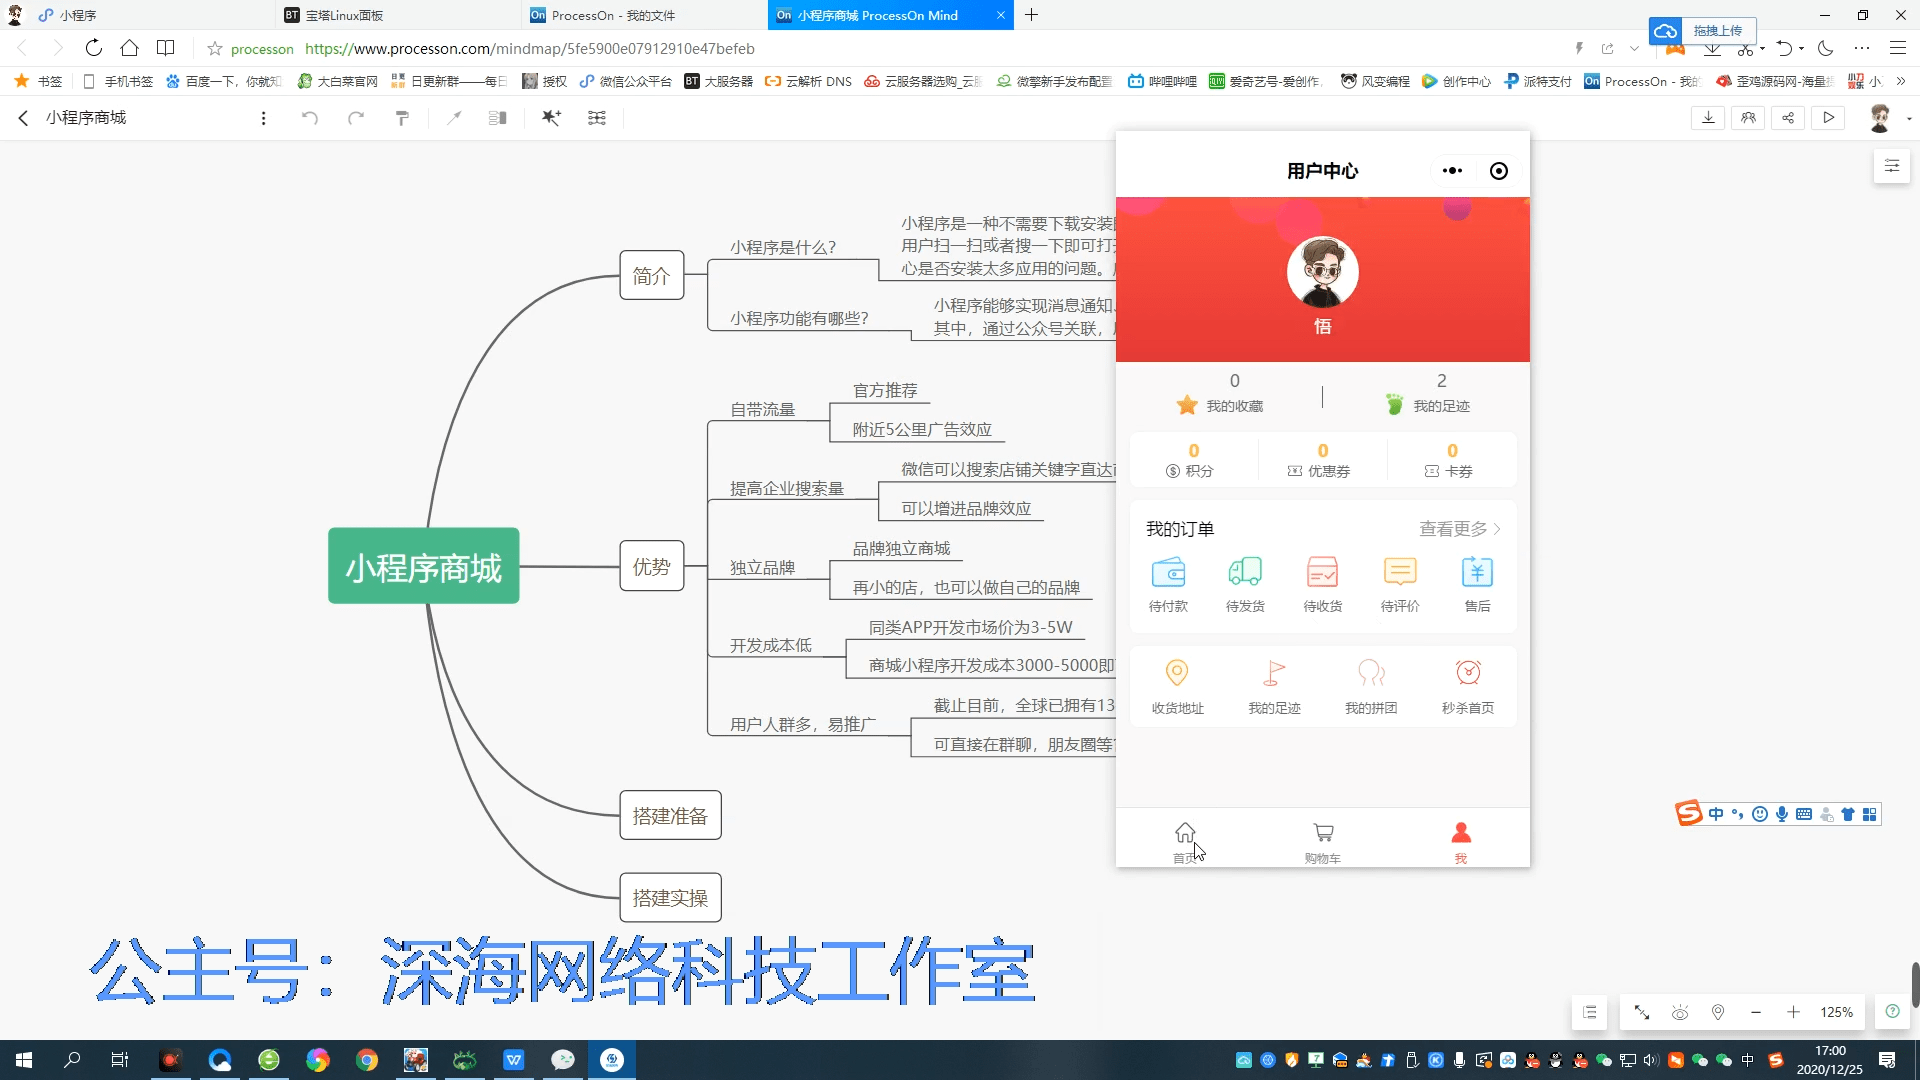Toggle the eye view mode icon

[1680, 1012]
